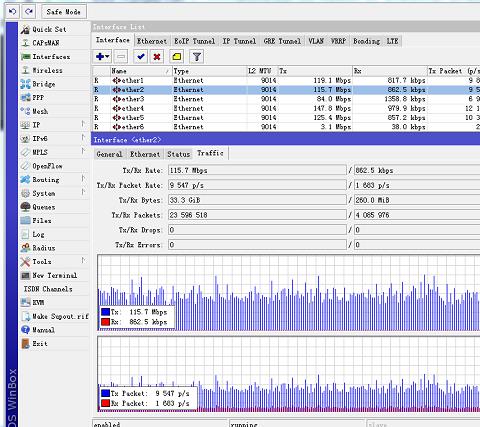Screen dimensions: 480x427
Task: Sort by Type column header
Action: click(209, 71)
